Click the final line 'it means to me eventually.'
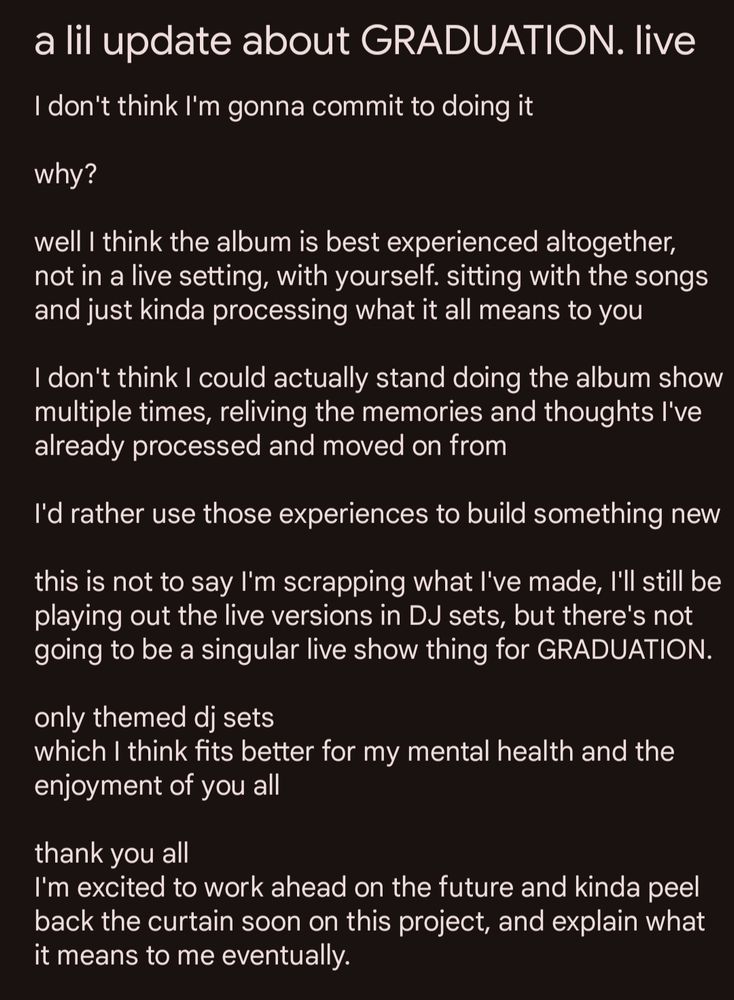This screenshot has width=734, height=1000. [193, 955]
